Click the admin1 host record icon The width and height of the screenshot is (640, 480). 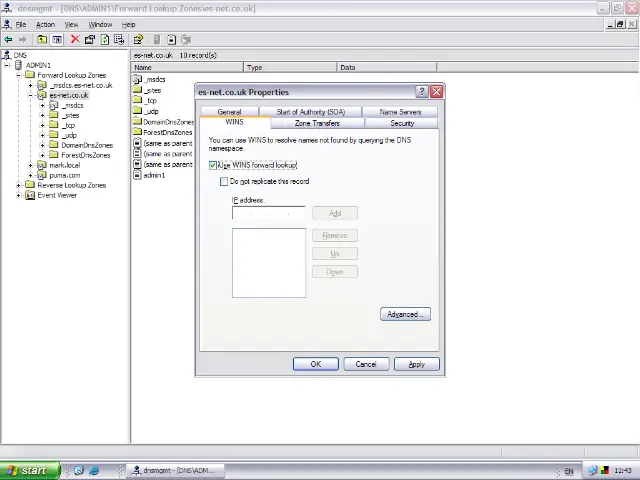pos(138,175)
